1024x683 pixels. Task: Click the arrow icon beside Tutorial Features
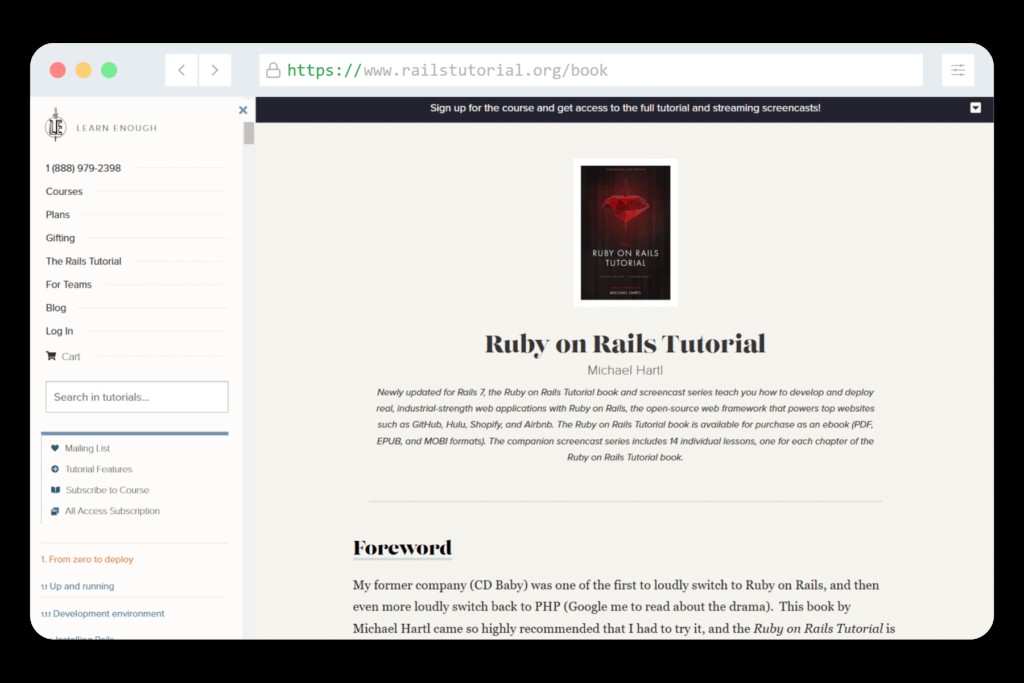coord(55,469)
